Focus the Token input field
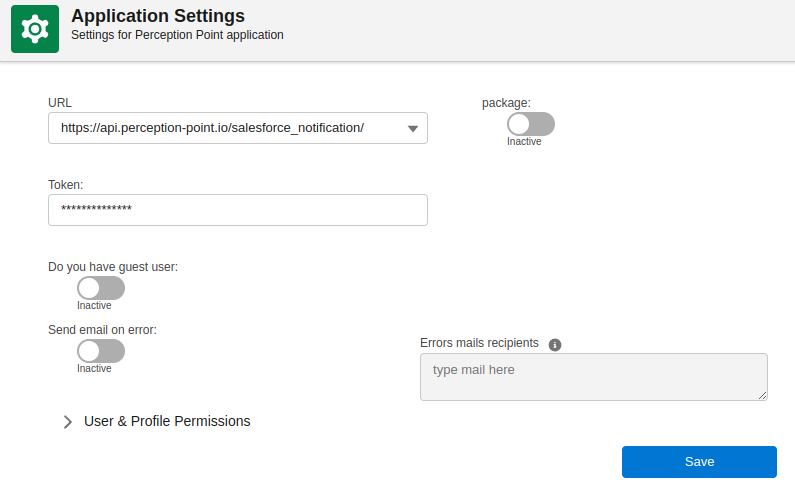The image size is (795, 498). click(238, 210)
